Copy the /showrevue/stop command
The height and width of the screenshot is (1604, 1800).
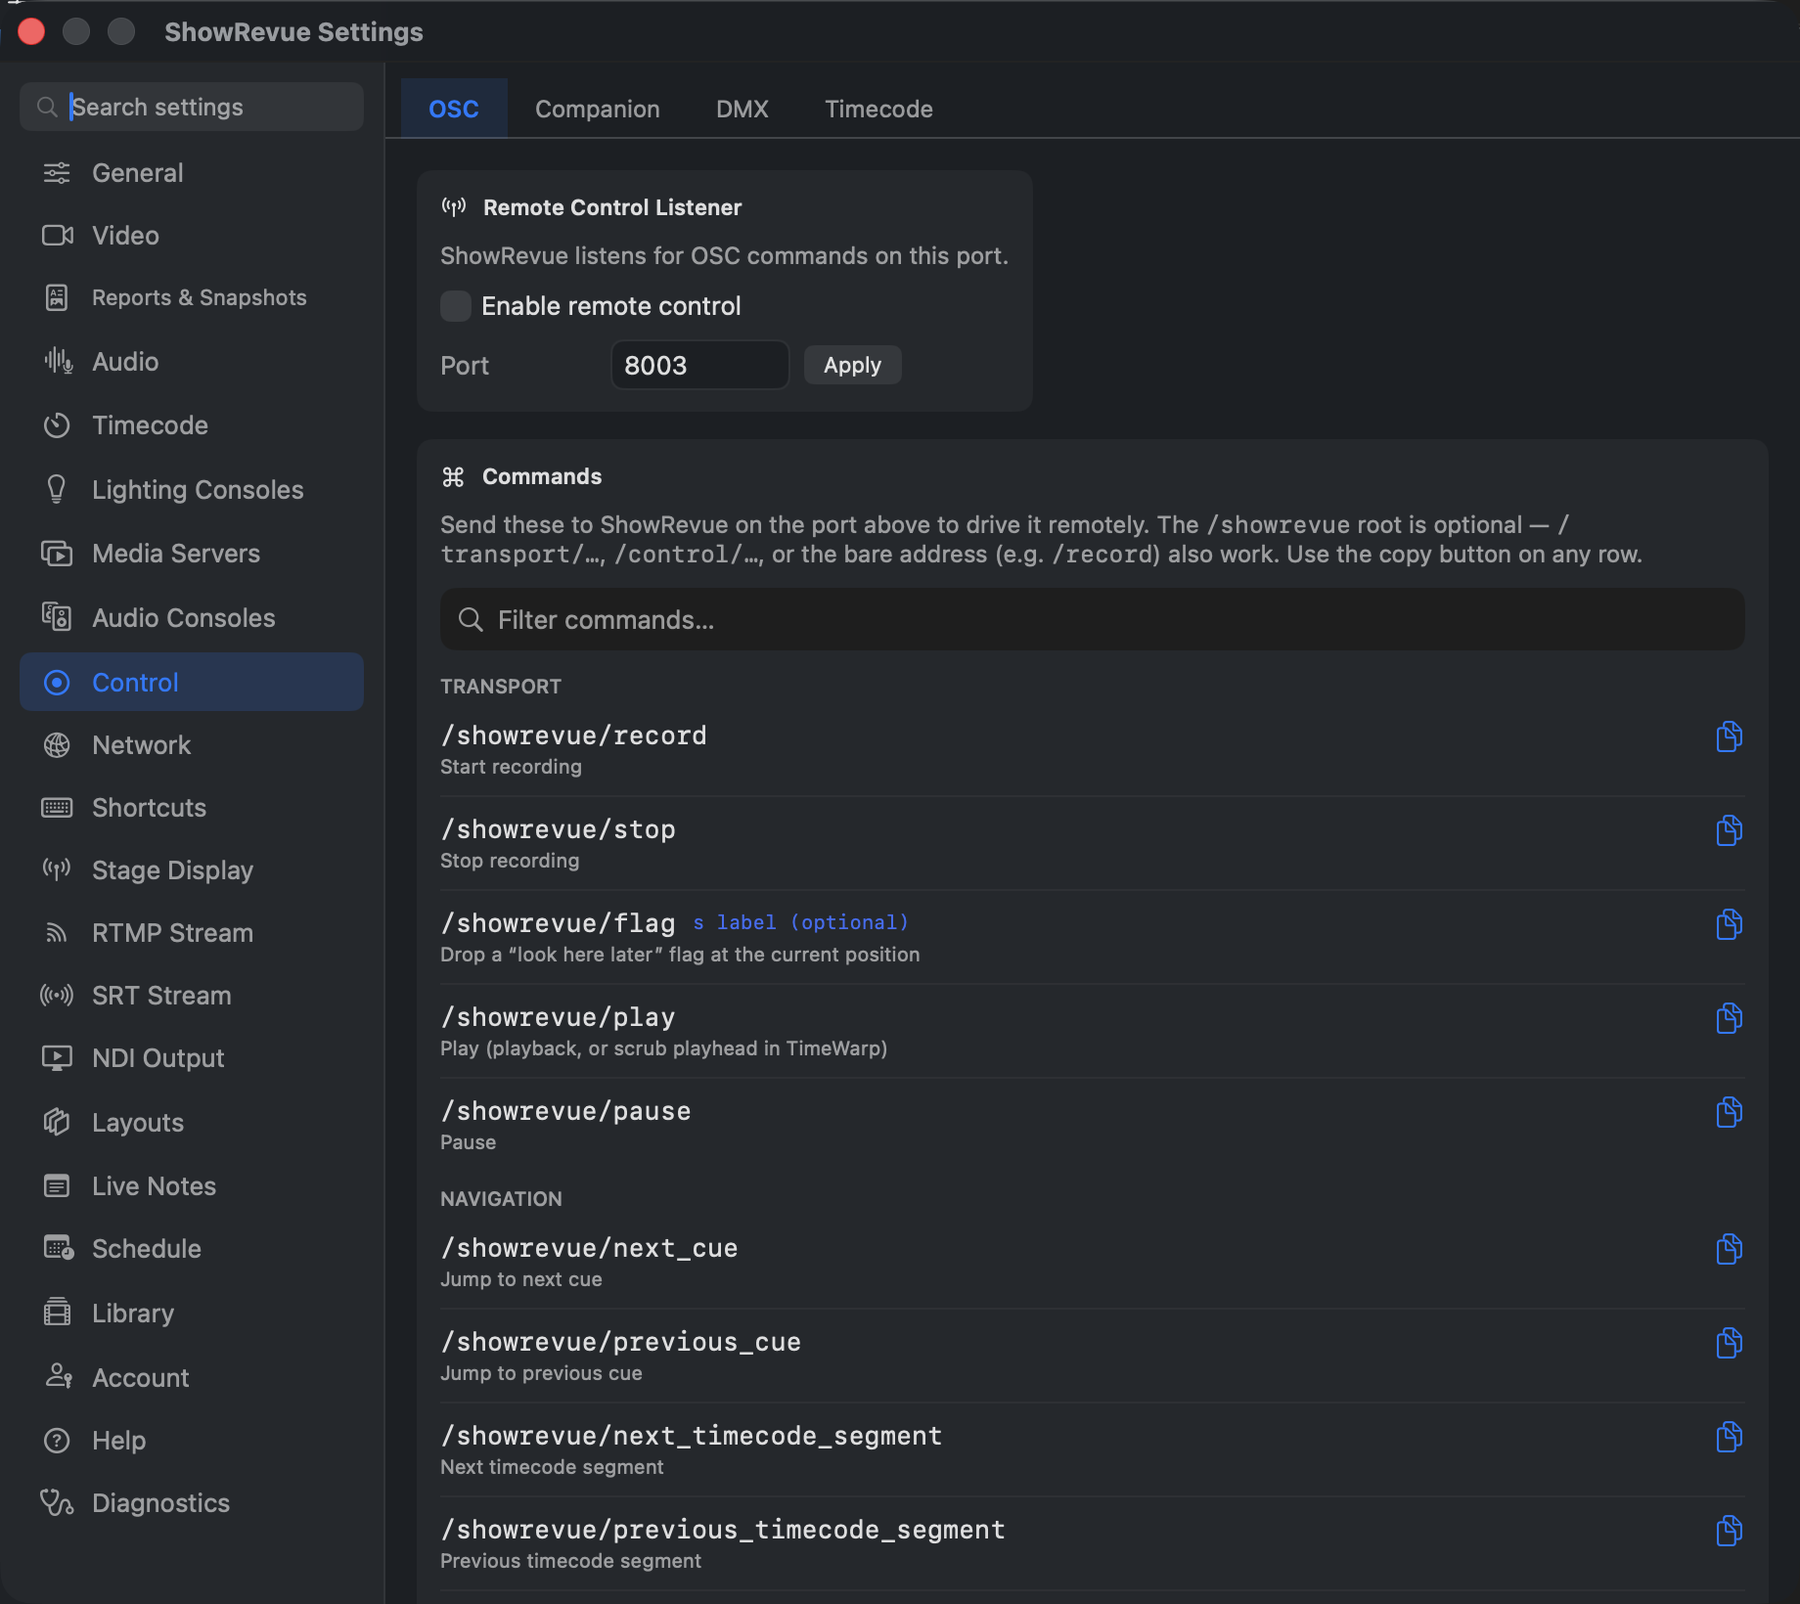click(1729, 830)
